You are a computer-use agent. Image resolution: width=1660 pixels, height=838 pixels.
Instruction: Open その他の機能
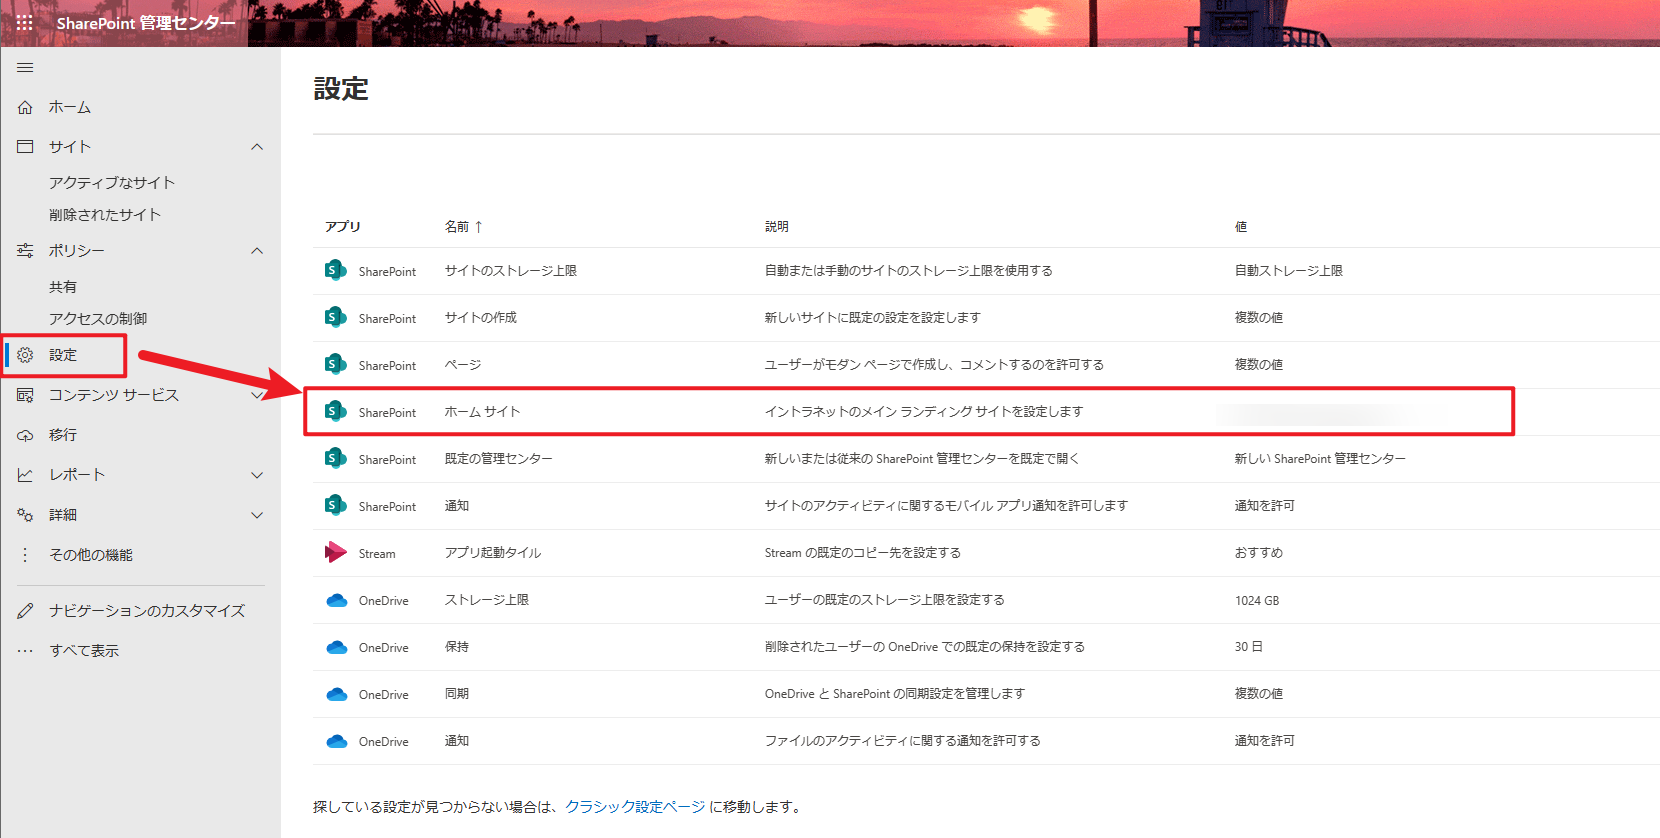91,555
